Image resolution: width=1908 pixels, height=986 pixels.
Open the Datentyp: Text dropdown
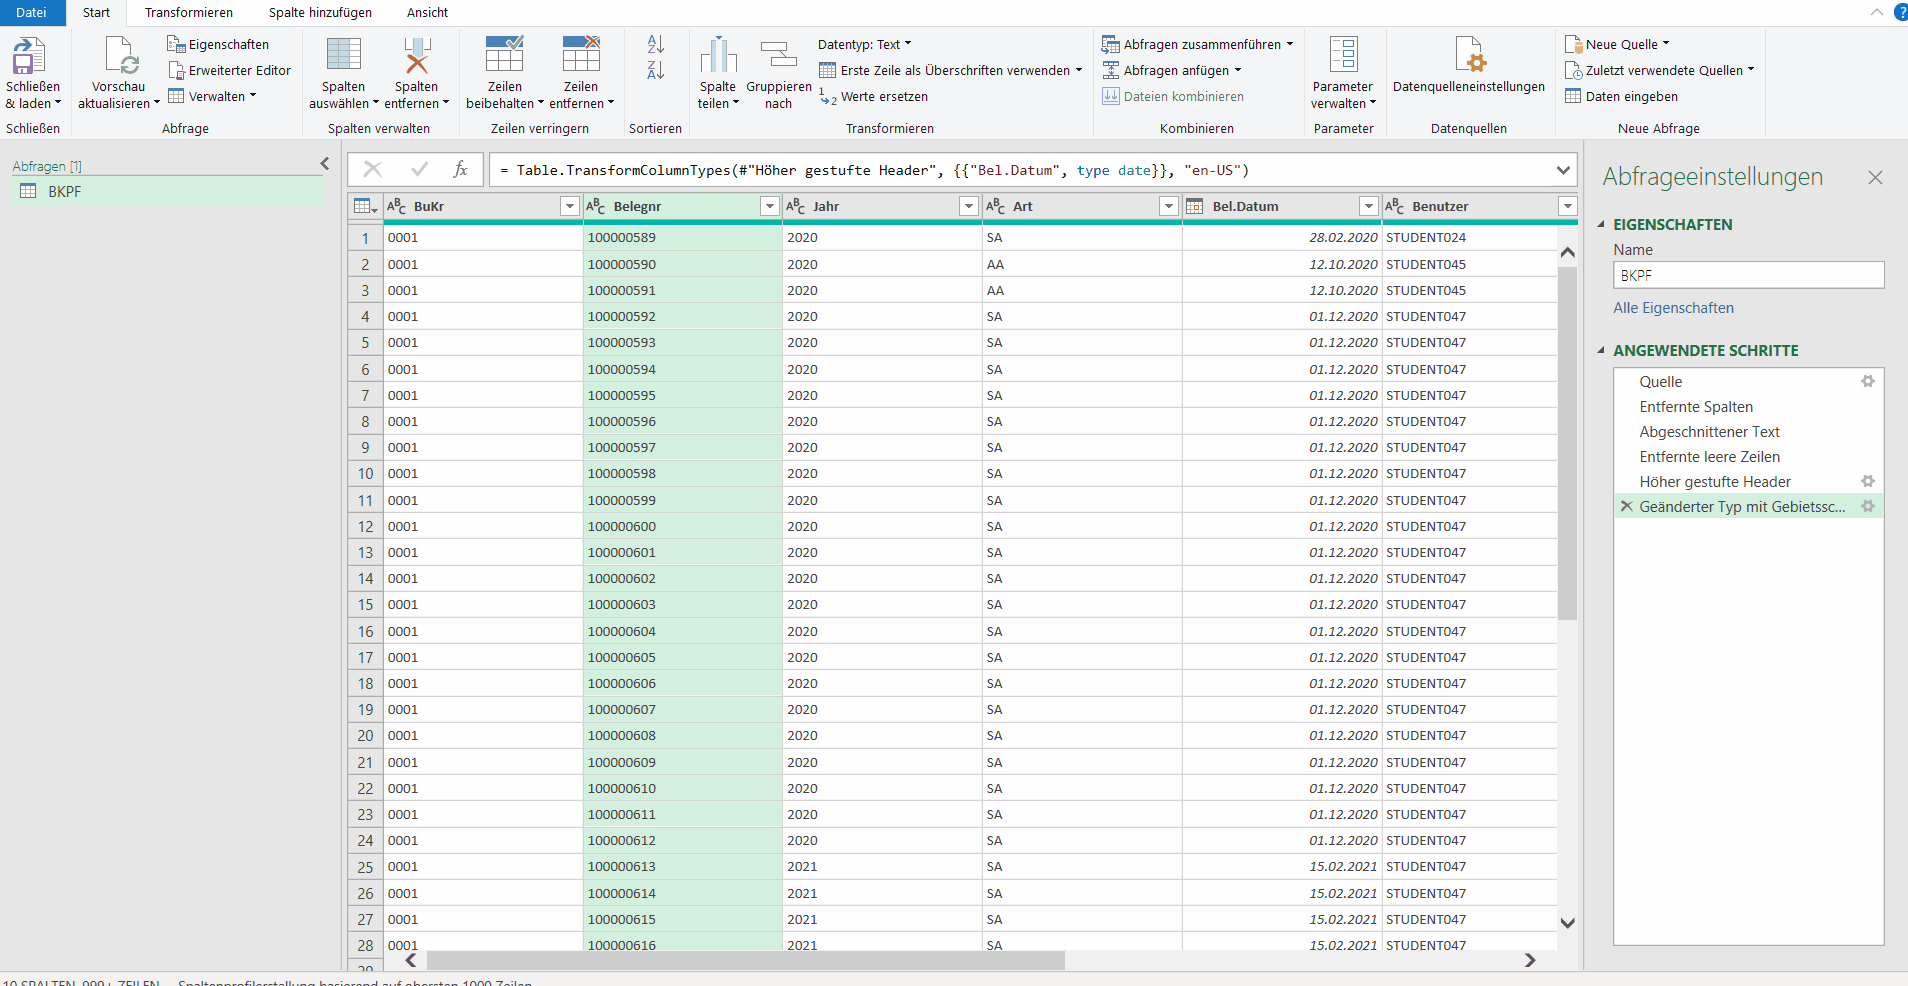click(864, 44)
